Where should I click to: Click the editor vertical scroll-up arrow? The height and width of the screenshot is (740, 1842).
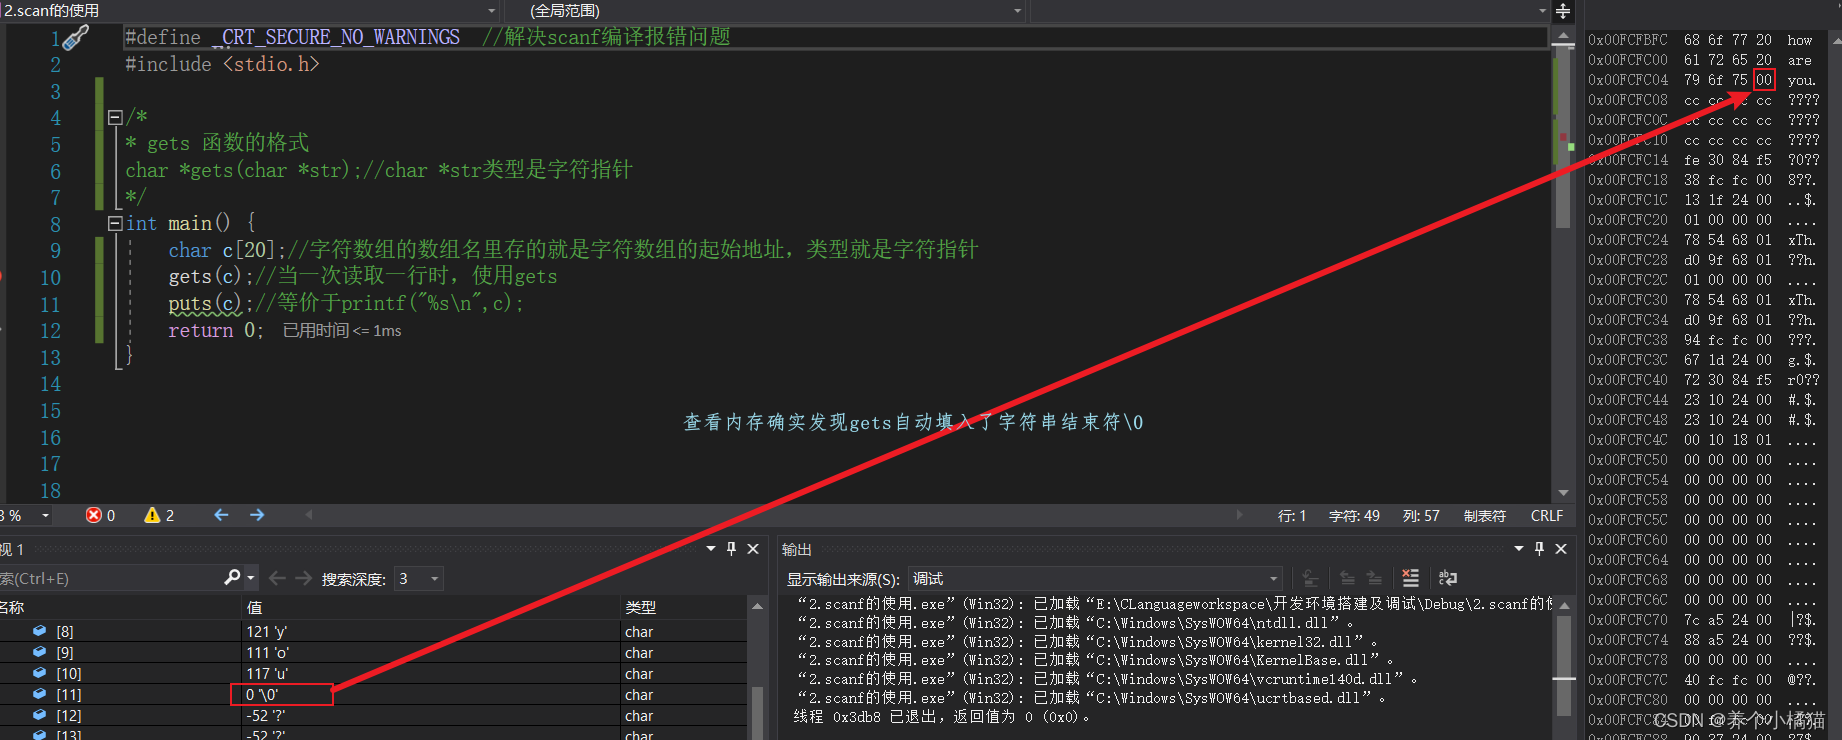coord(1563,37)
